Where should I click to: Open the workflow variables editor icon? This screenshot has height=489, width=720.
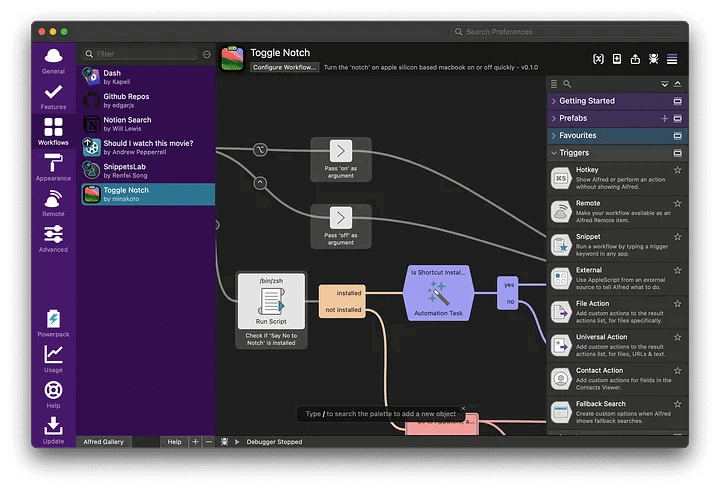point(598,59)
